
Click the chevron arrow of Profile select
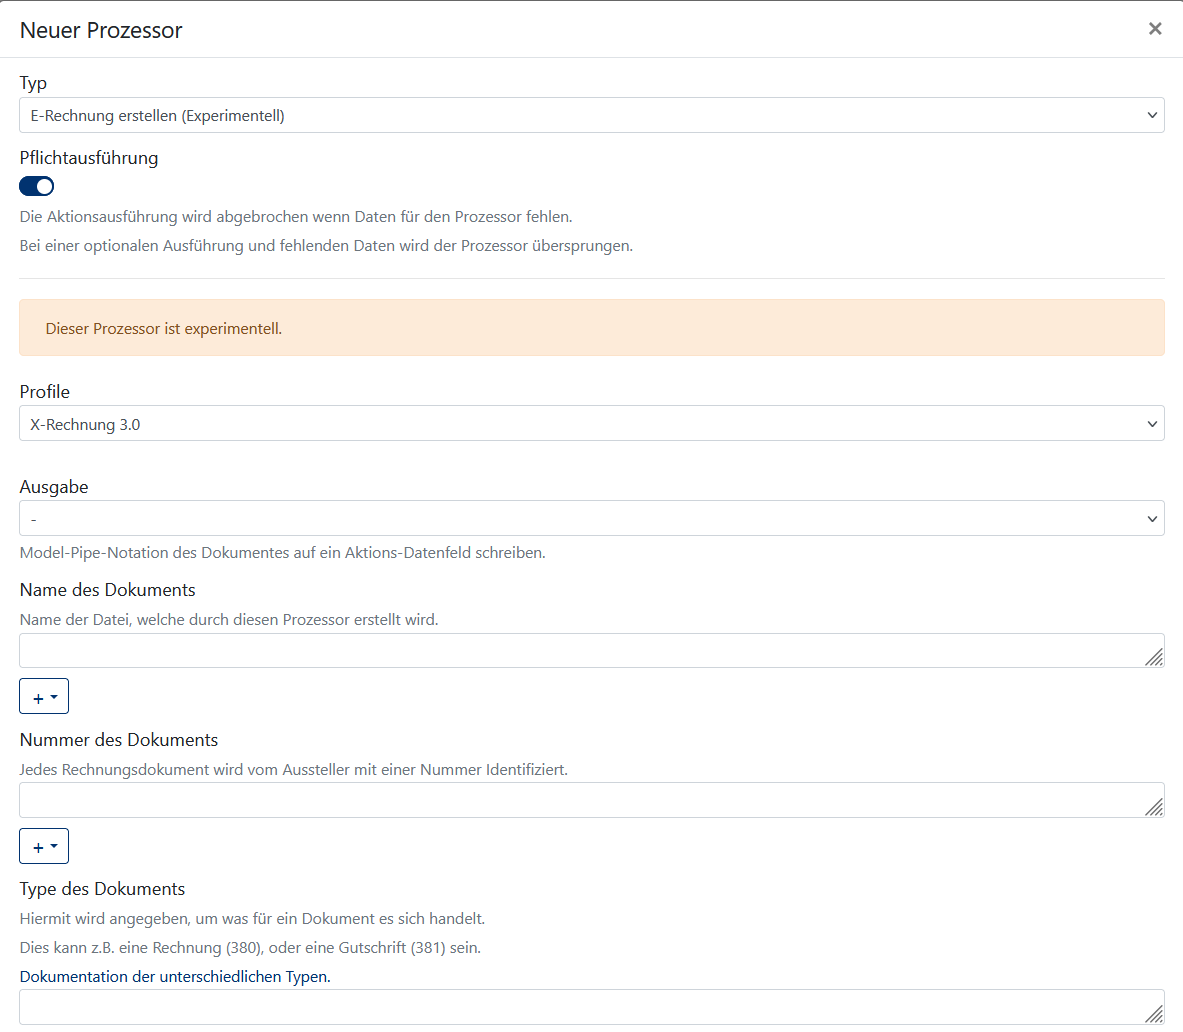(x=1152, y=424)
